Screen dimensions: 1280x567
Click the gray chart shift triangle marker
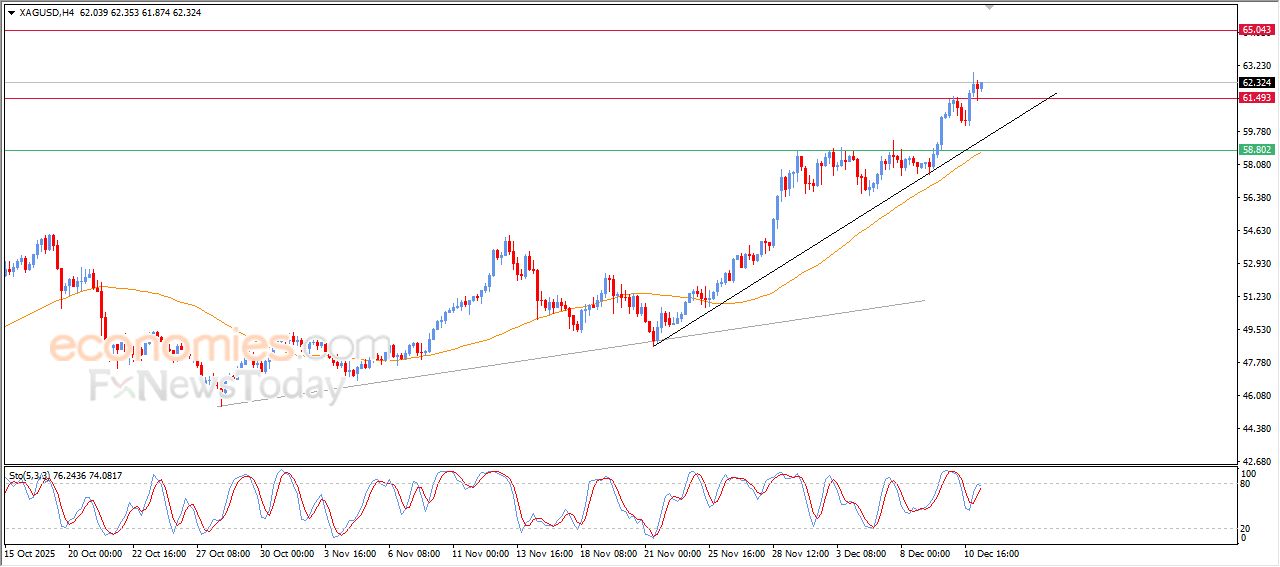(x=990, y=7)
